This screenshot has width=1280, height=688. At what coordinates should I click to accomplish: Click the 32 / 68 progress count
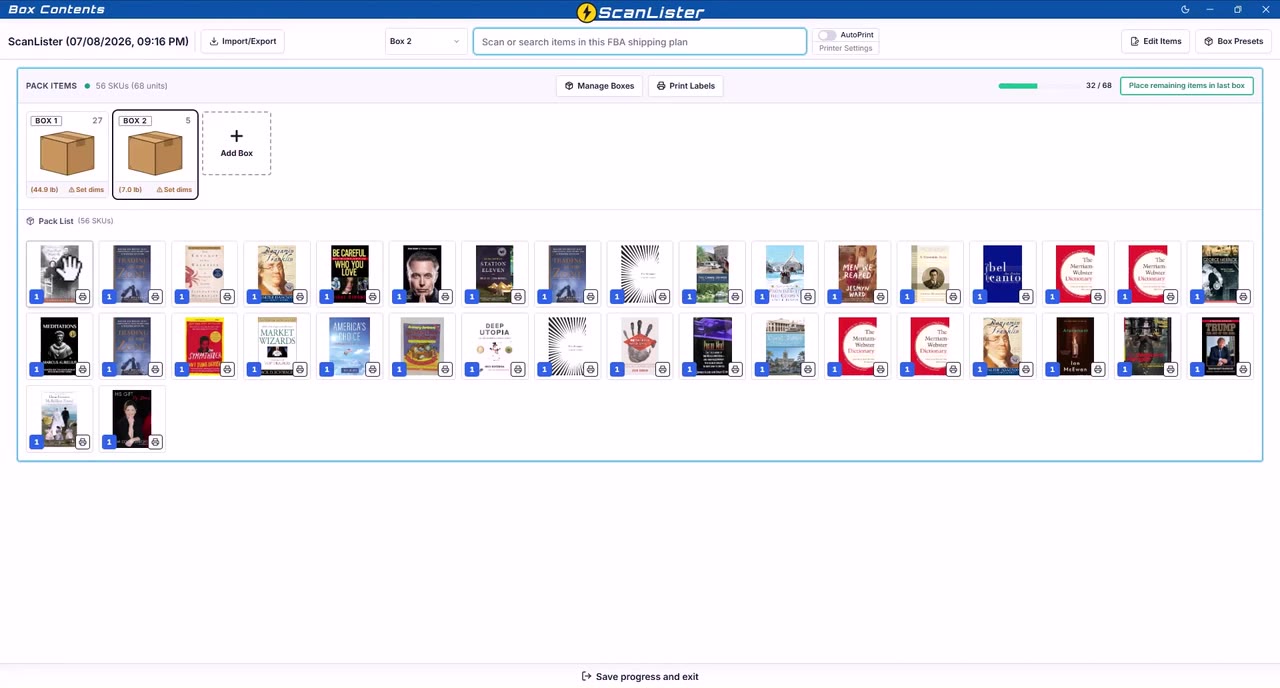pos(1099,86)
